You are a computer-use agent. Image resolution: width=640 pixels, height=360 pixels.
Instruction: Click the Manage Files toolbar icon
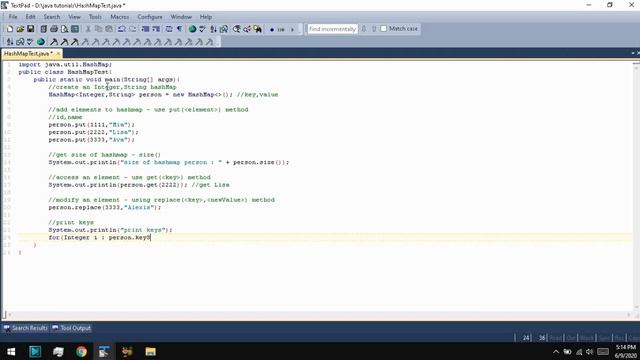43,29
